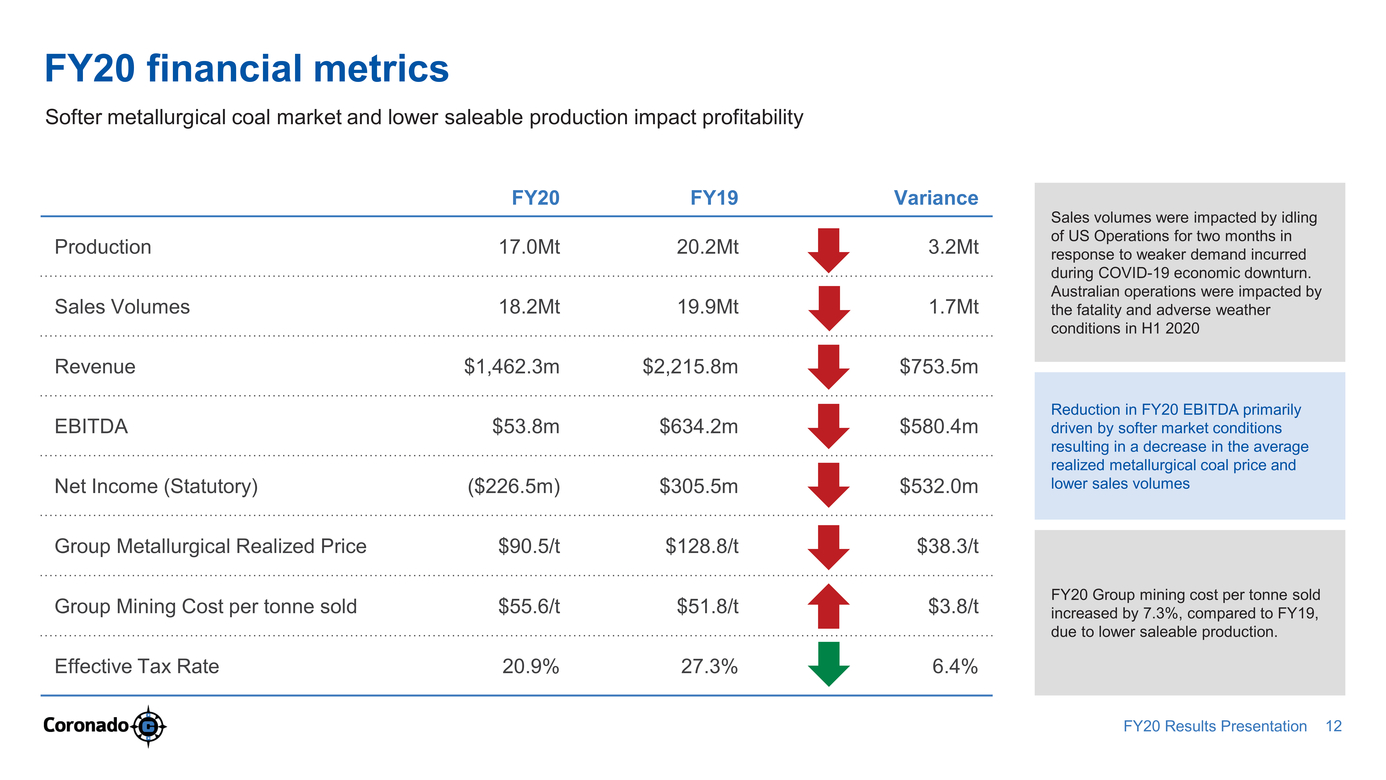The width and height of the screenshot is (1386, 780).
Task: Click the red down arrow in EBITDA row
Action: [x=828, y=427]
